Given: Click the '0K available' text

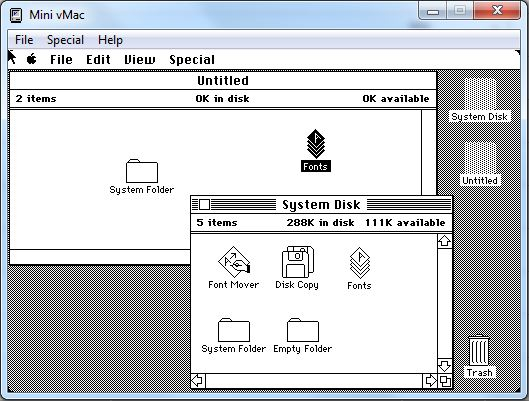Looking at the screenshot, I should click(x=396, y=98).
